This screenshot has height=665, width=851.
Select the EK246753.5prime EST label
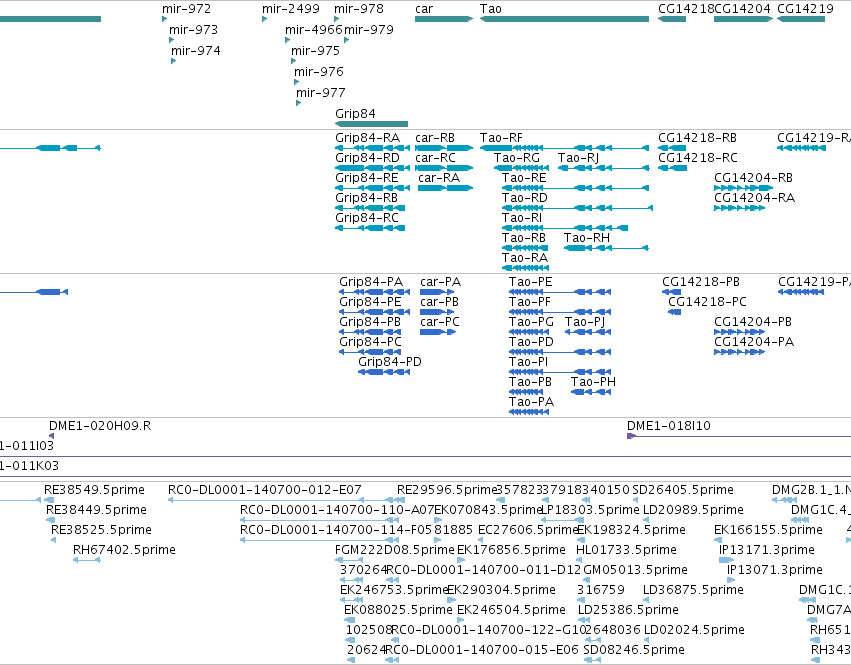394,590
